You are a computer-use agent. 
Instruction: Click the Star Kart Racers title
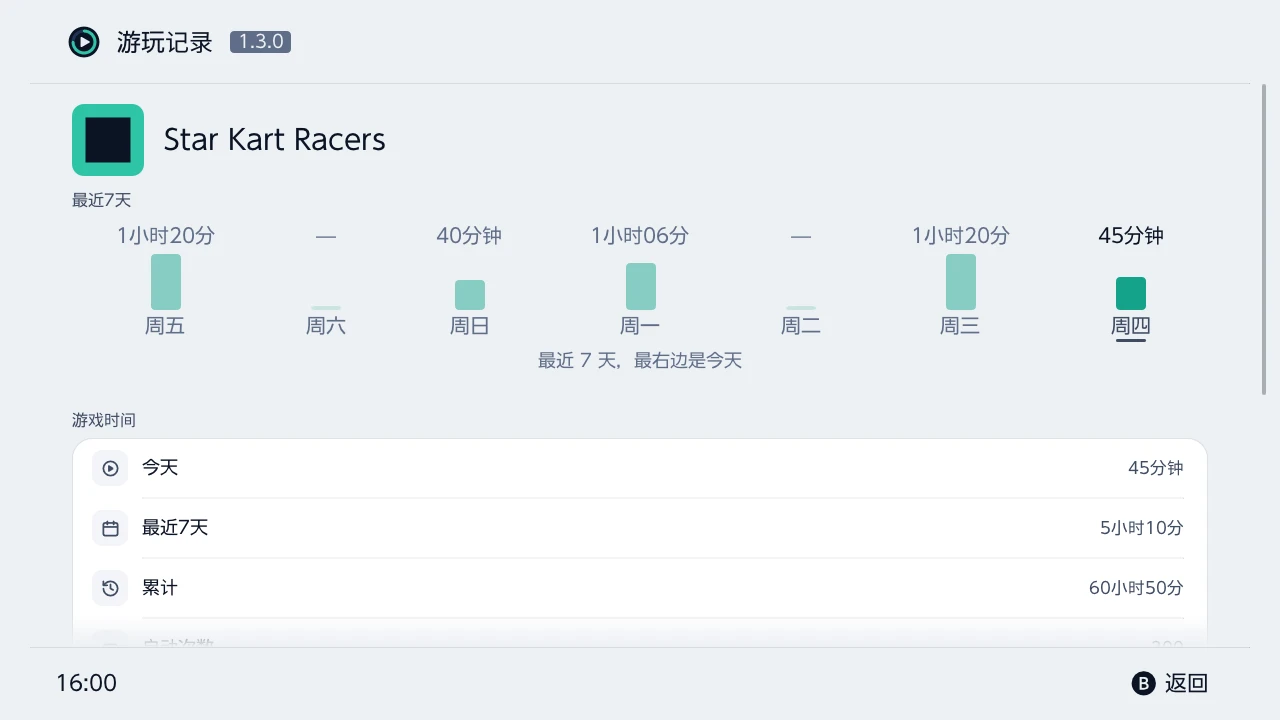click(x=274, y=140)
